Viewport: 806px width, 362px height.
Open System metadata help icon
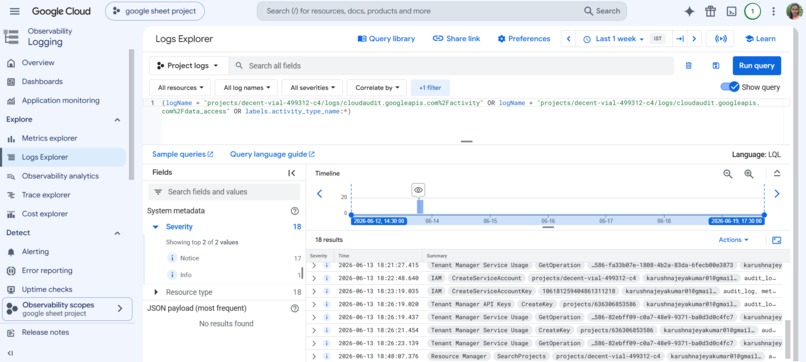coord(295,211)
